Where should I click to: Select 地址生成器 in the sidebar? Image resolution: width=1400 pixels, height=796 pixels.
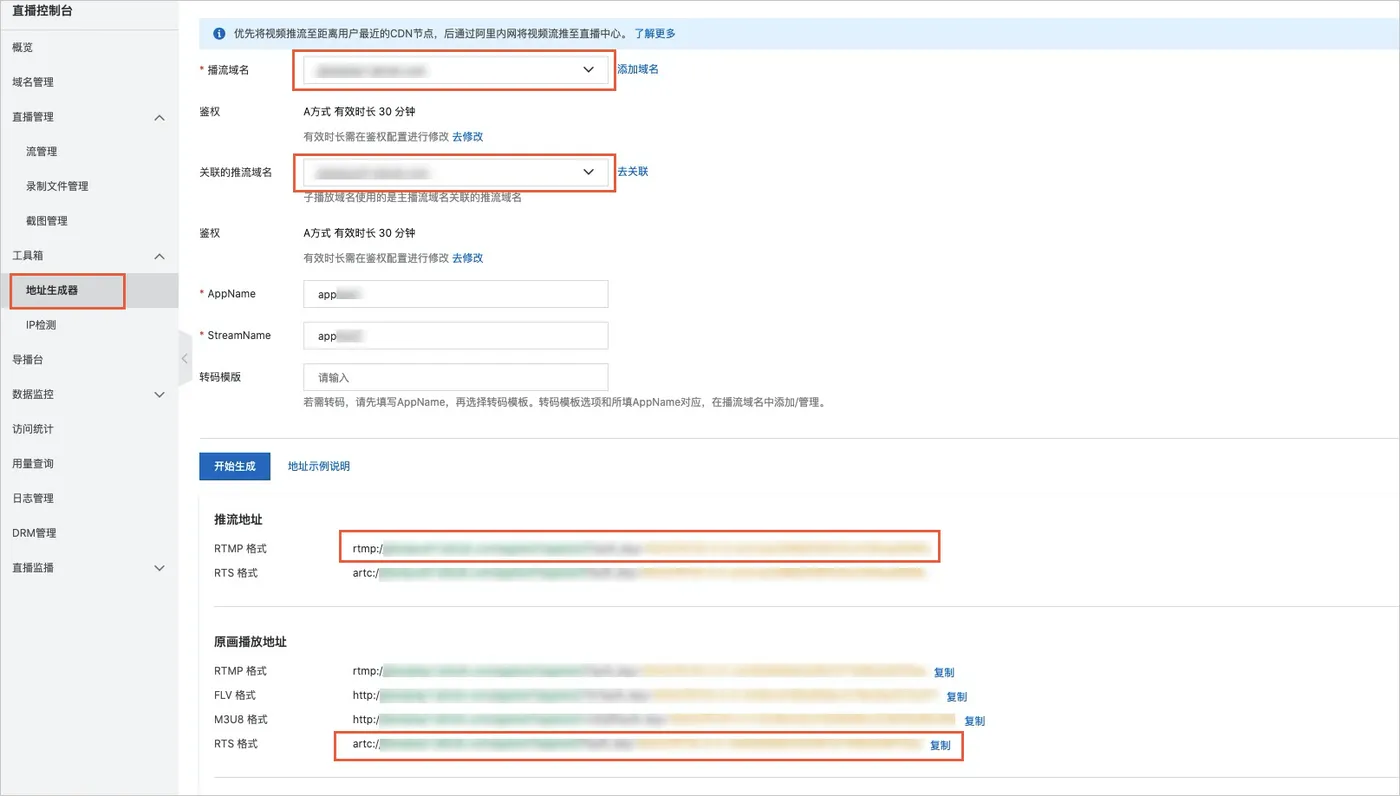[x=52, y=290]
